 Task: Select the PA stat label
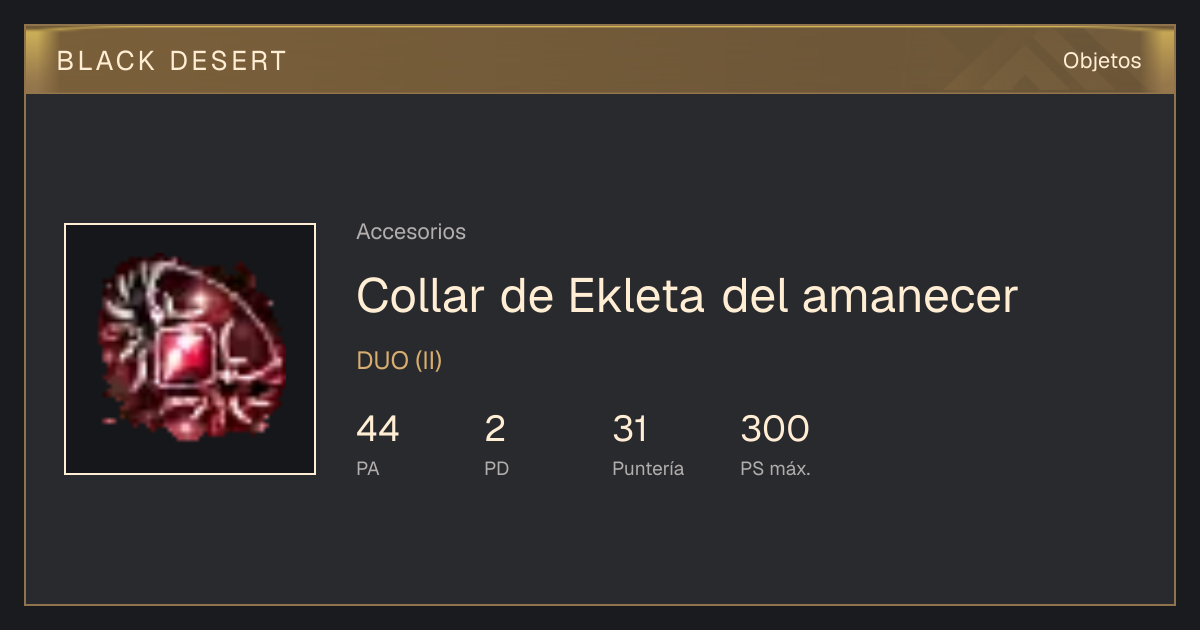368,469
